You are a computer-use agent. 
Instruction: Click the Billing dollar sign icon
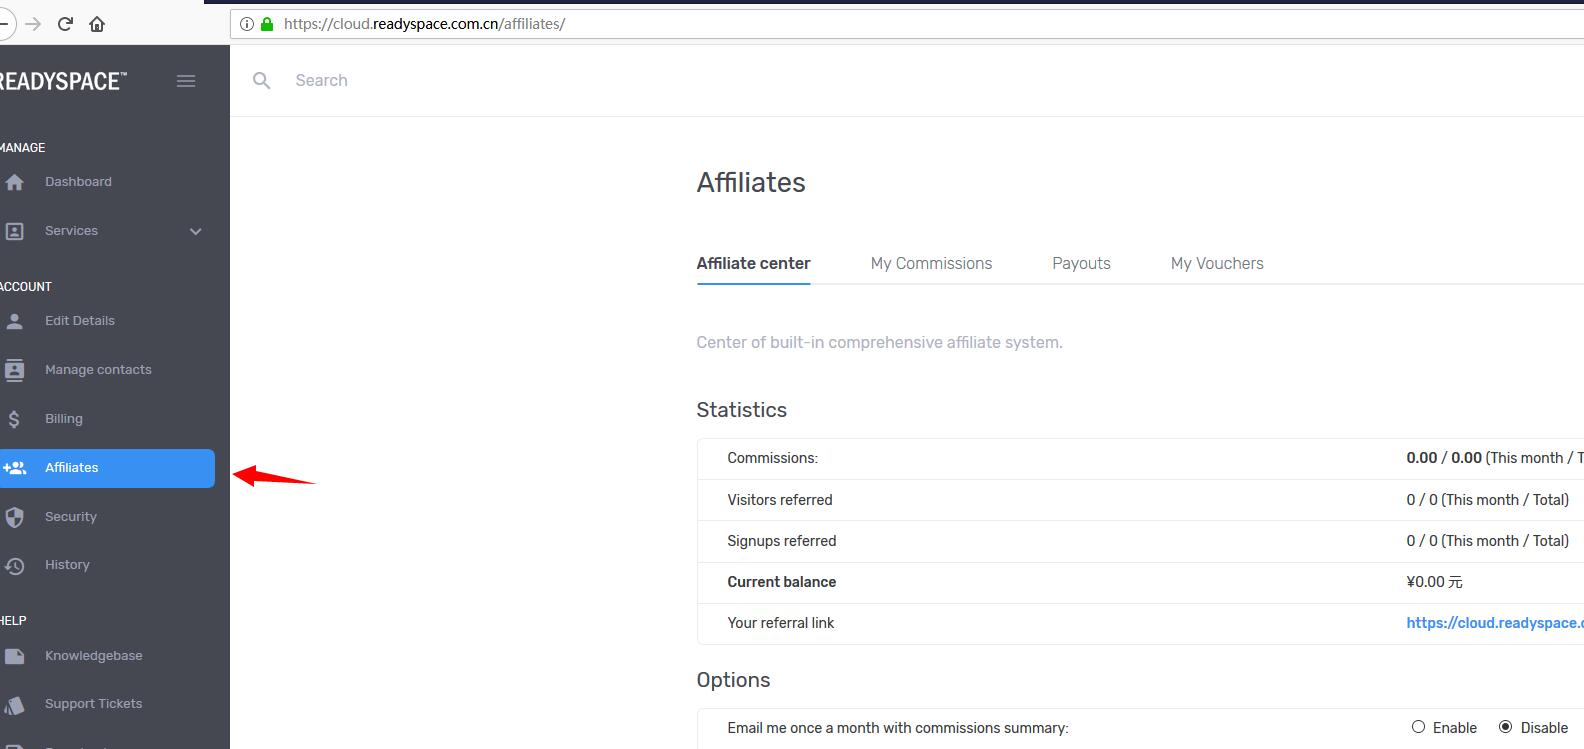pos(14,419)
